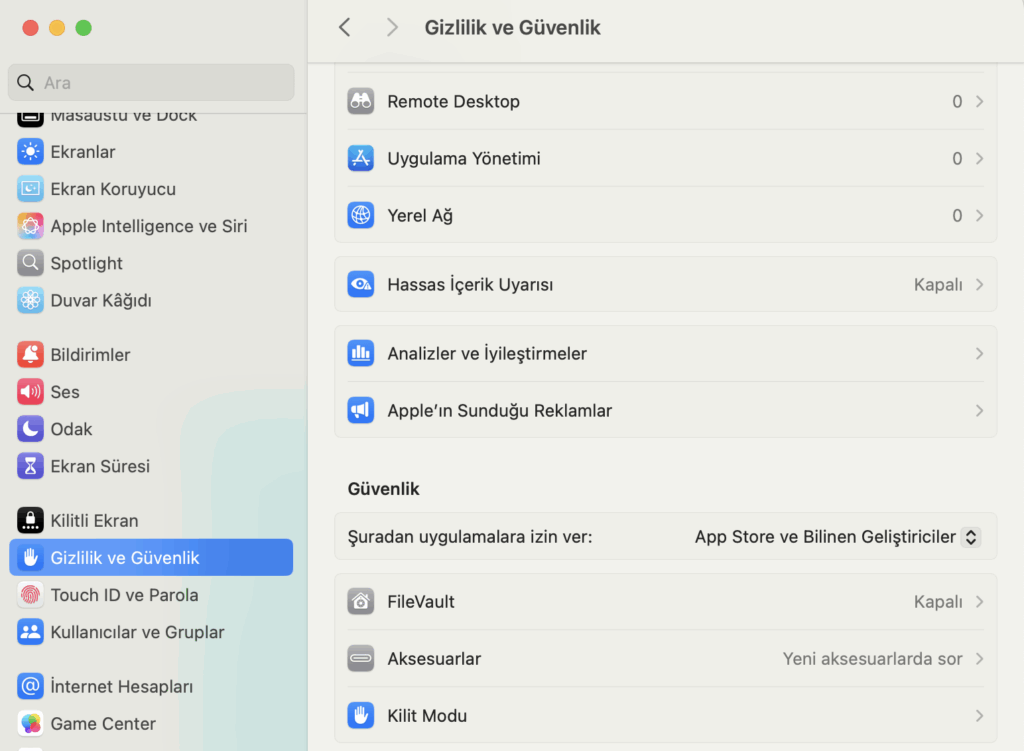Open Bildirimler in the sidebar
This screenshot has height=751, width=1024.
click(90, 355)
